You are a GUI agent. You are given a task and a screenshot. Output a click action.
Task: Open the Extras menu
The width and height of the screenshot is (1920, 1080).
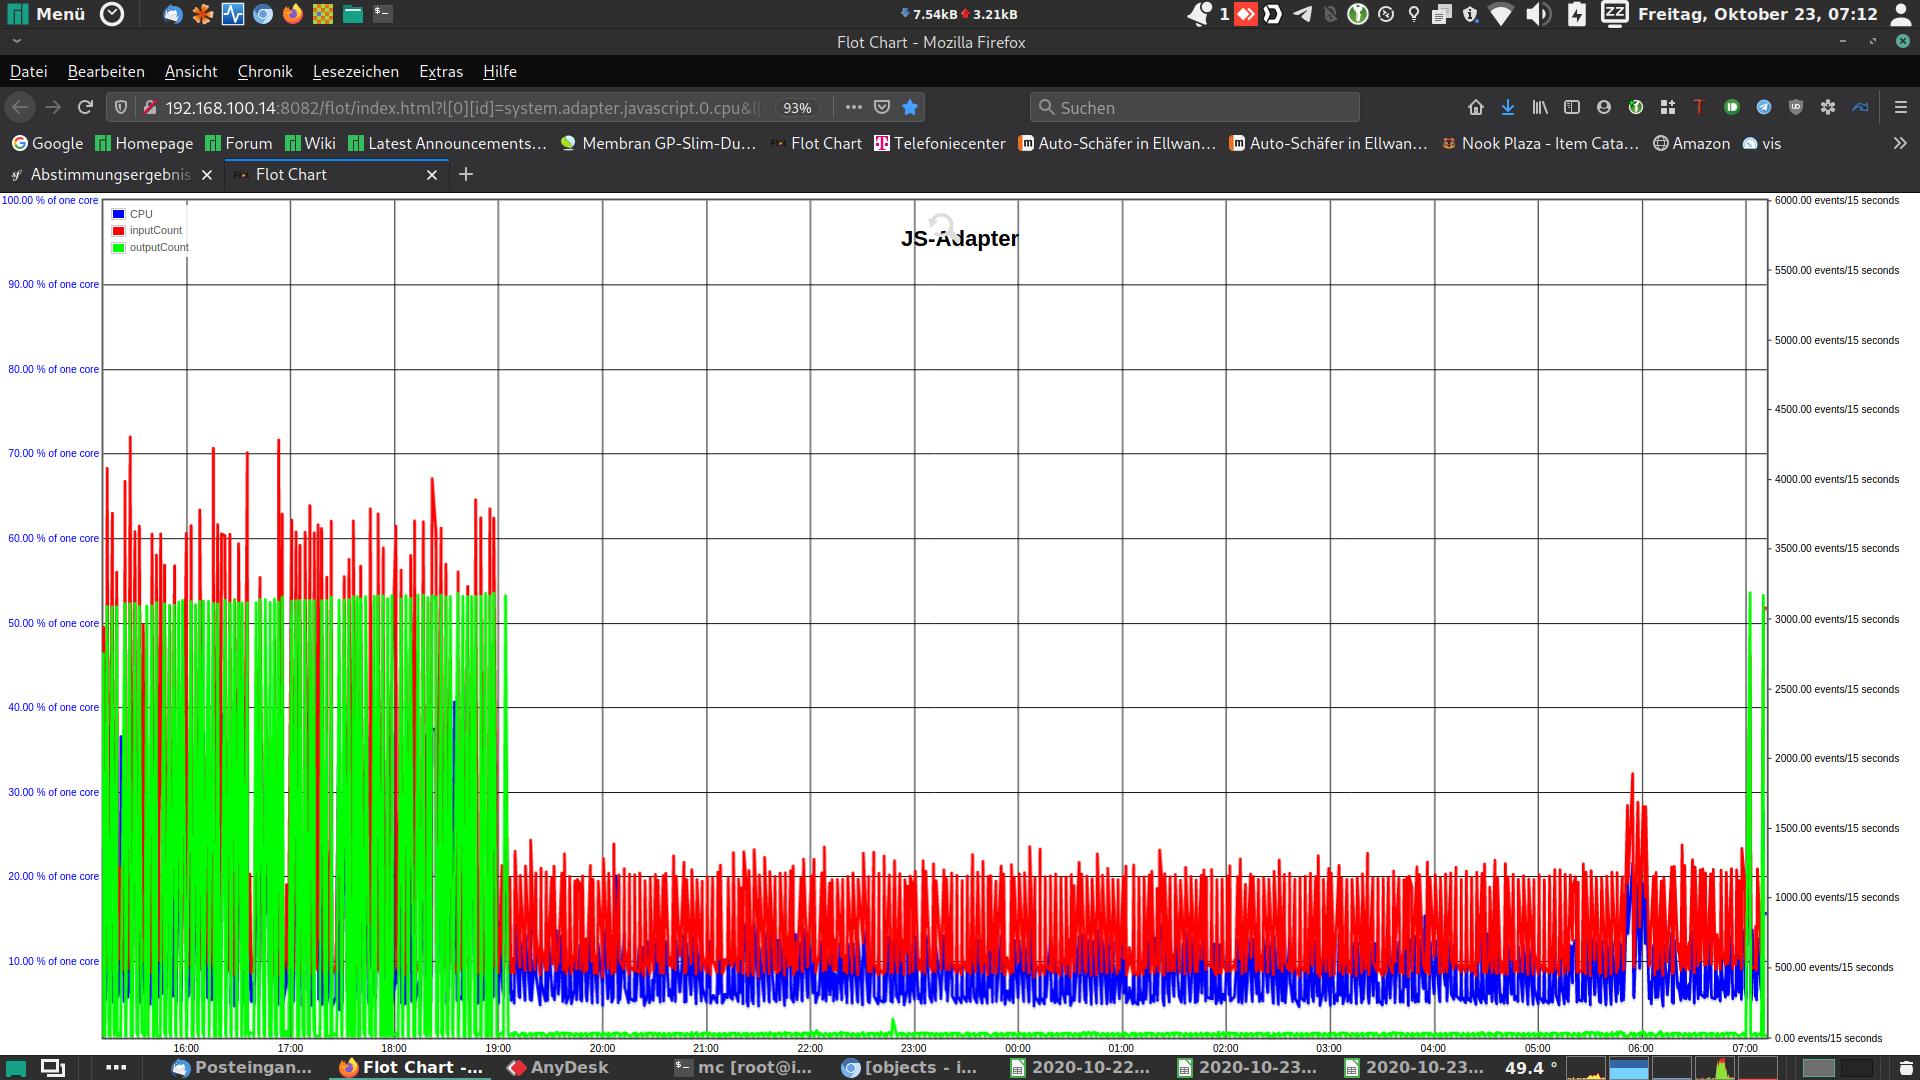click(441, 71)
